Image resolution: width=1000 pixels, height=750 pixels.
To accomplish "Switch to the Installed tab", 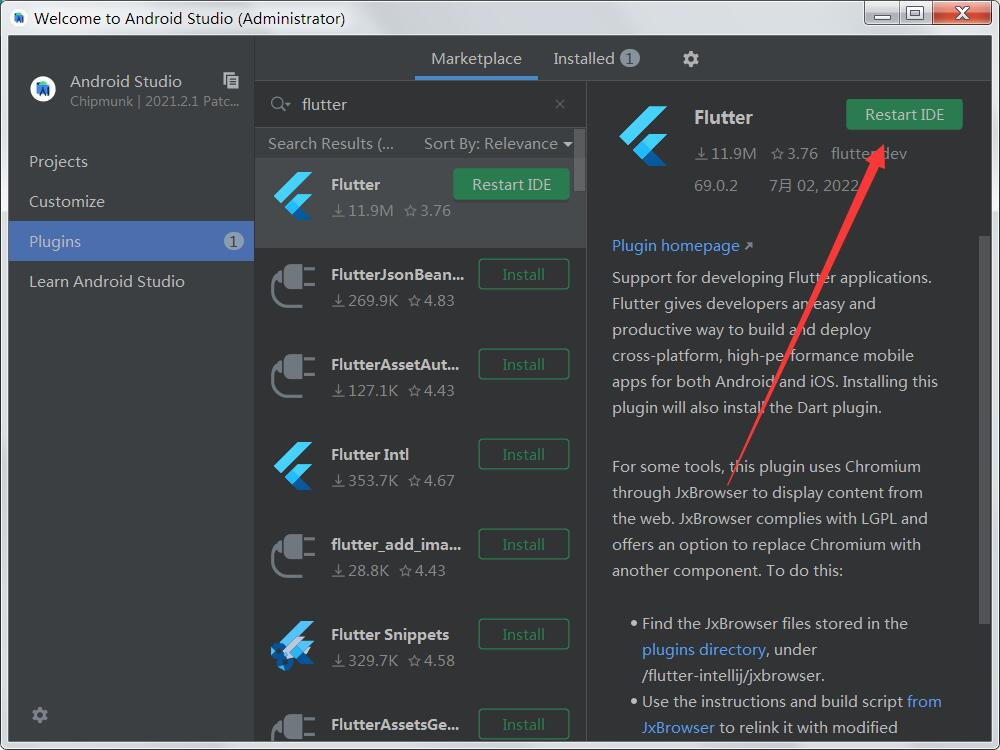I will click(x=596, y=59).
